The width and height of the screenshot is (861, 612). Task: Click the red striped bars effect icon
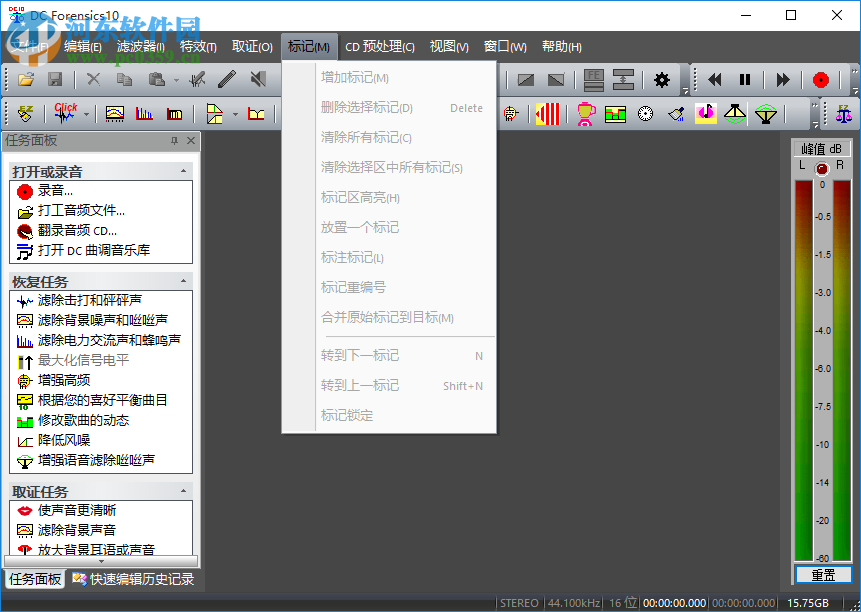547,114
